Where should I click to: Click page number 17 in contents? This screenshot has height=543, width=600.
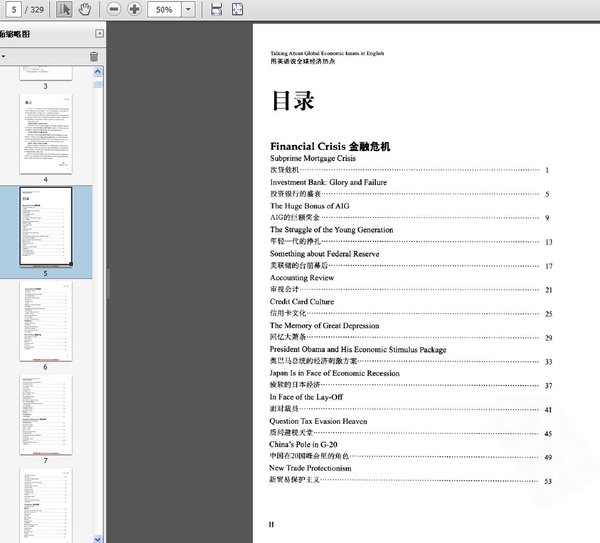pos(549,266)
